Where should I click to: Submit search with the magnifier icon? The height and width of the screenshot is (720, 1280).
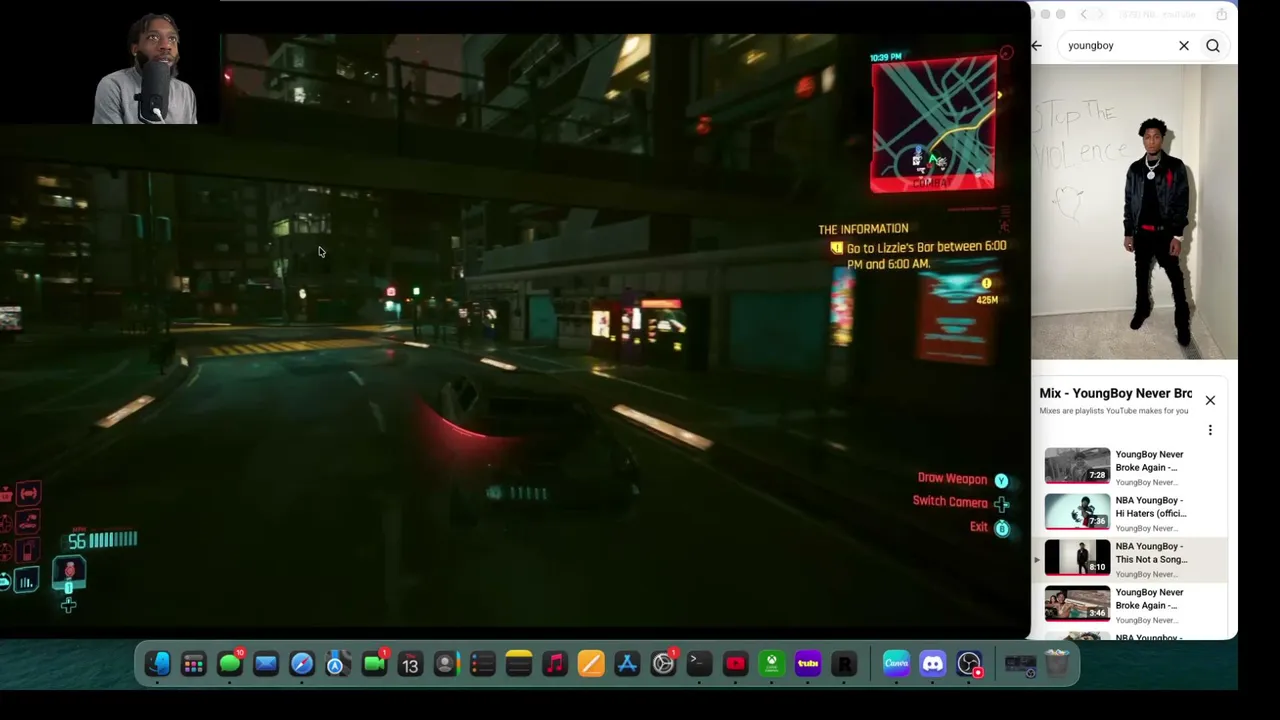[x=1213, y=45]
